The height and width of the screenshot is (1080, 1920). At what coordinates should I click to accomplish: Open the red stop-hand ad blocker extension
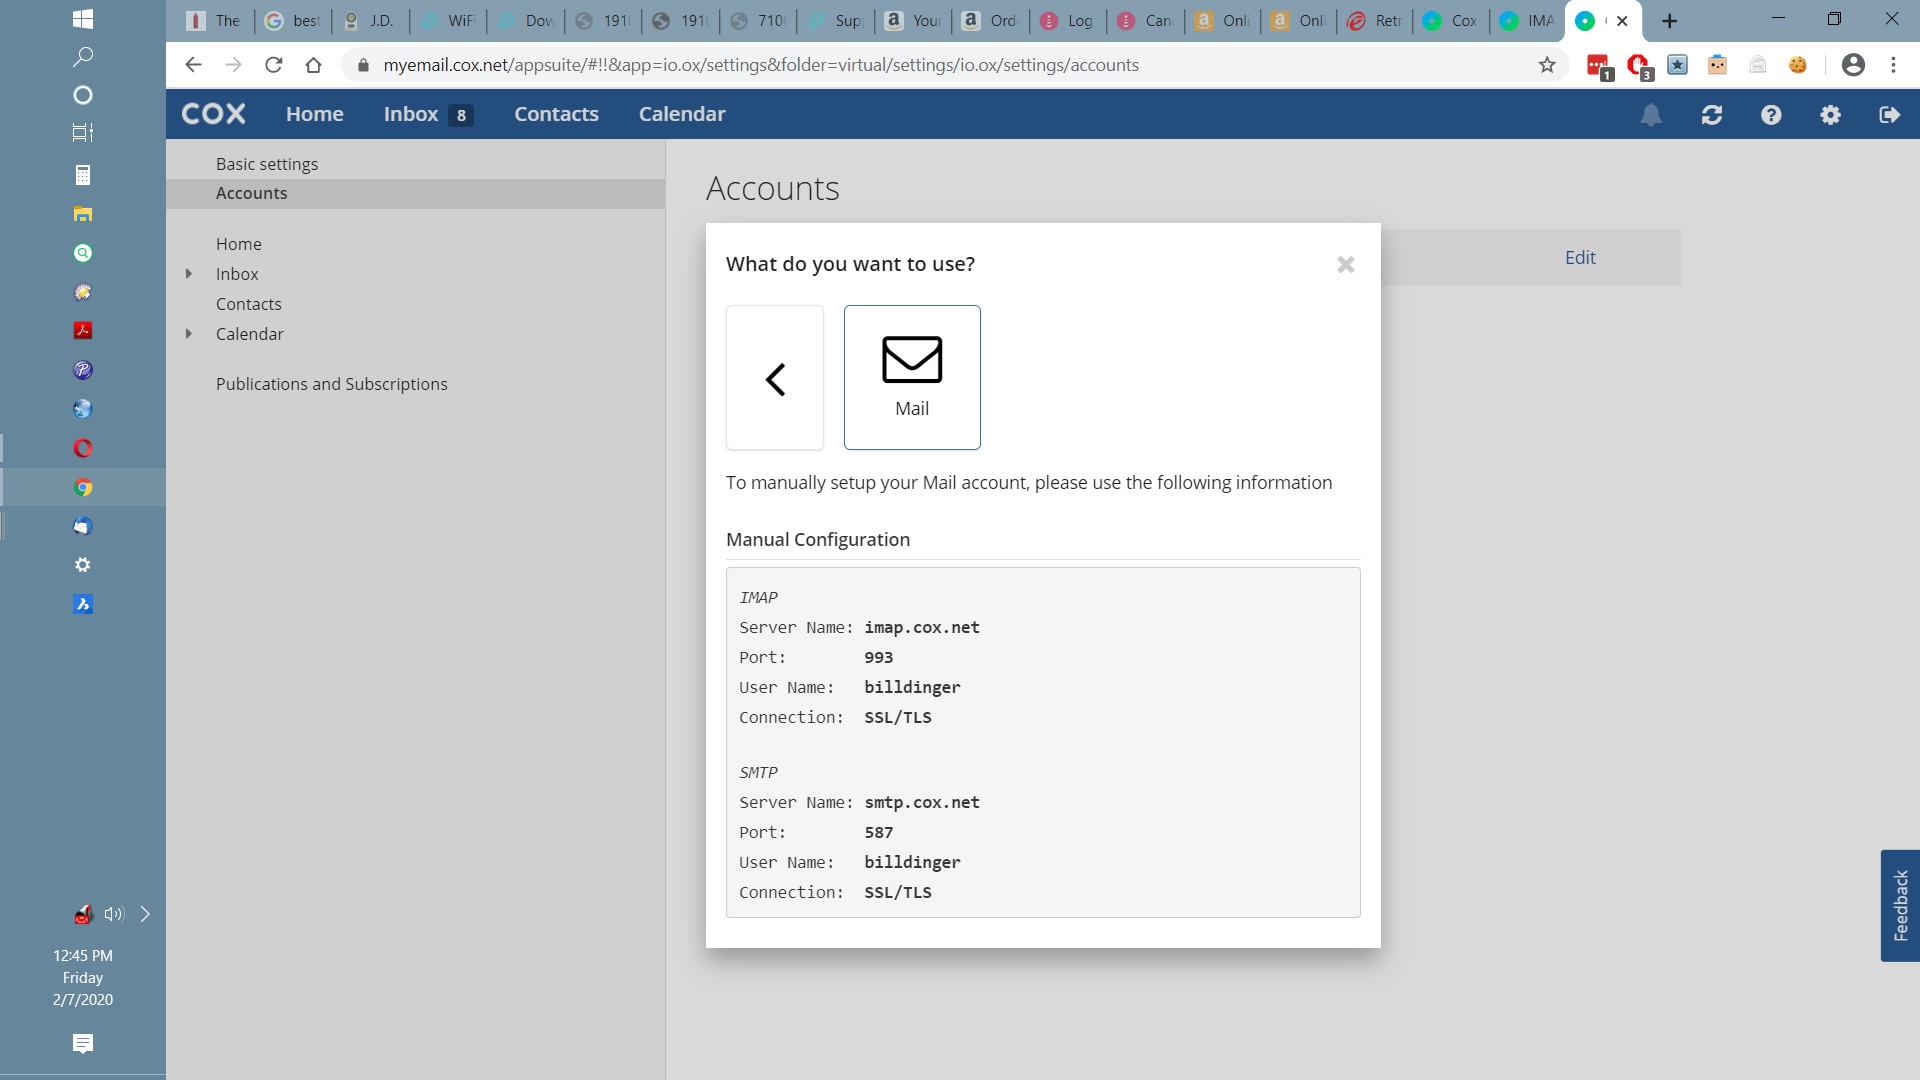coord(1639,66)
